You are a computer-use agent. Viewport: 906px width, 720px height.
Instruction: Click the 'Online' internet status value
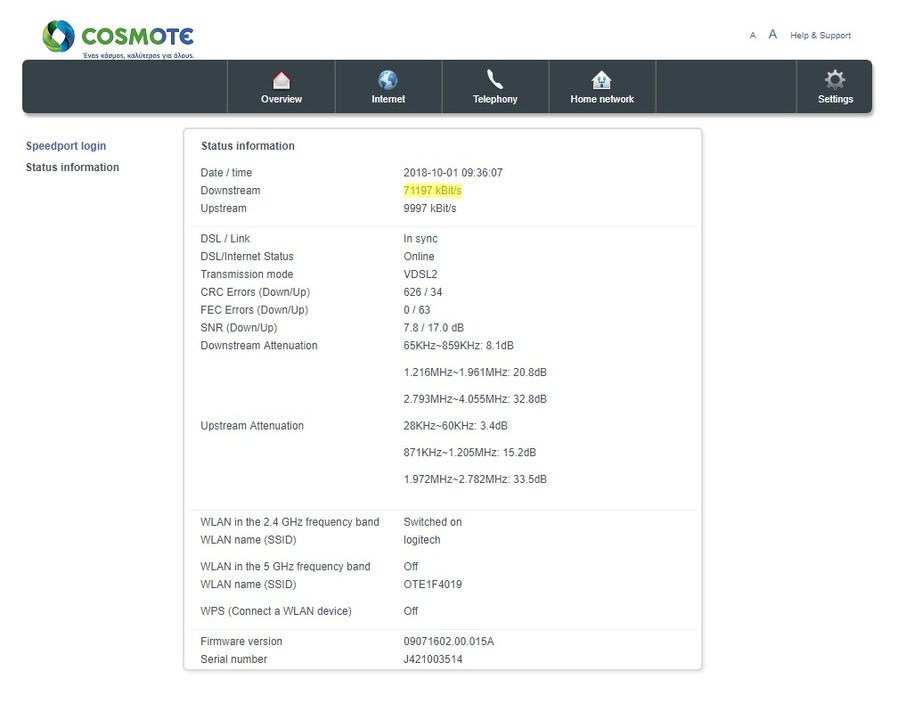click(x=419, y=256)
